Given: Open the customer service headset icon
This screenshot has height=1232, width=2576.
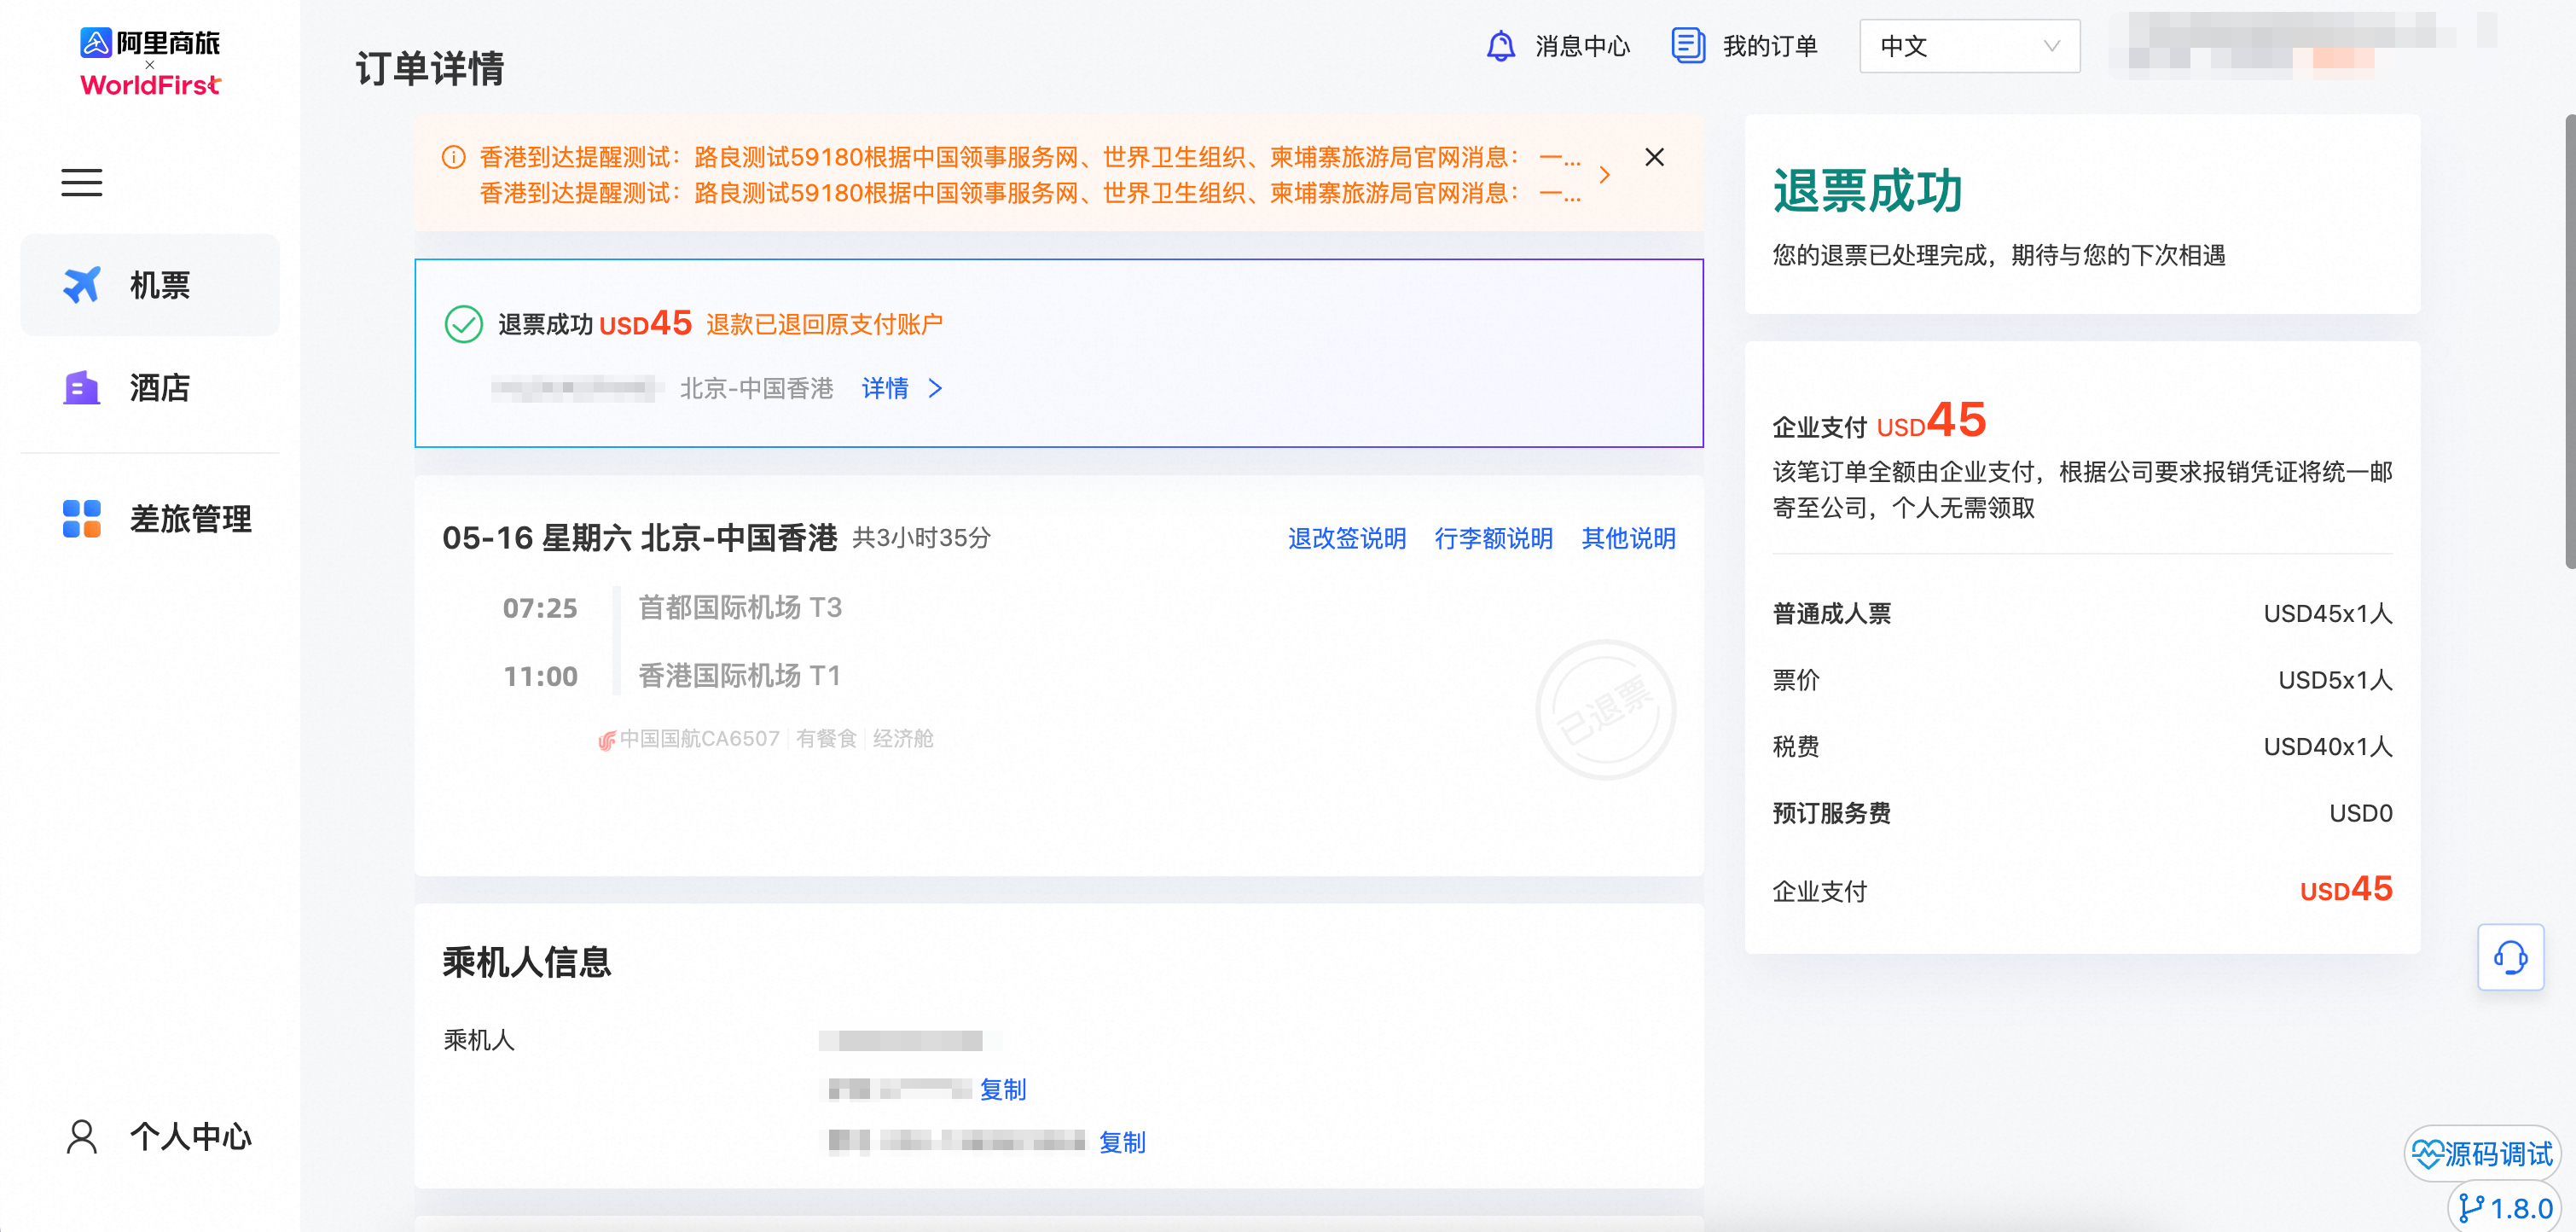Looking at the screenshot, I should tap(2510, 957).
